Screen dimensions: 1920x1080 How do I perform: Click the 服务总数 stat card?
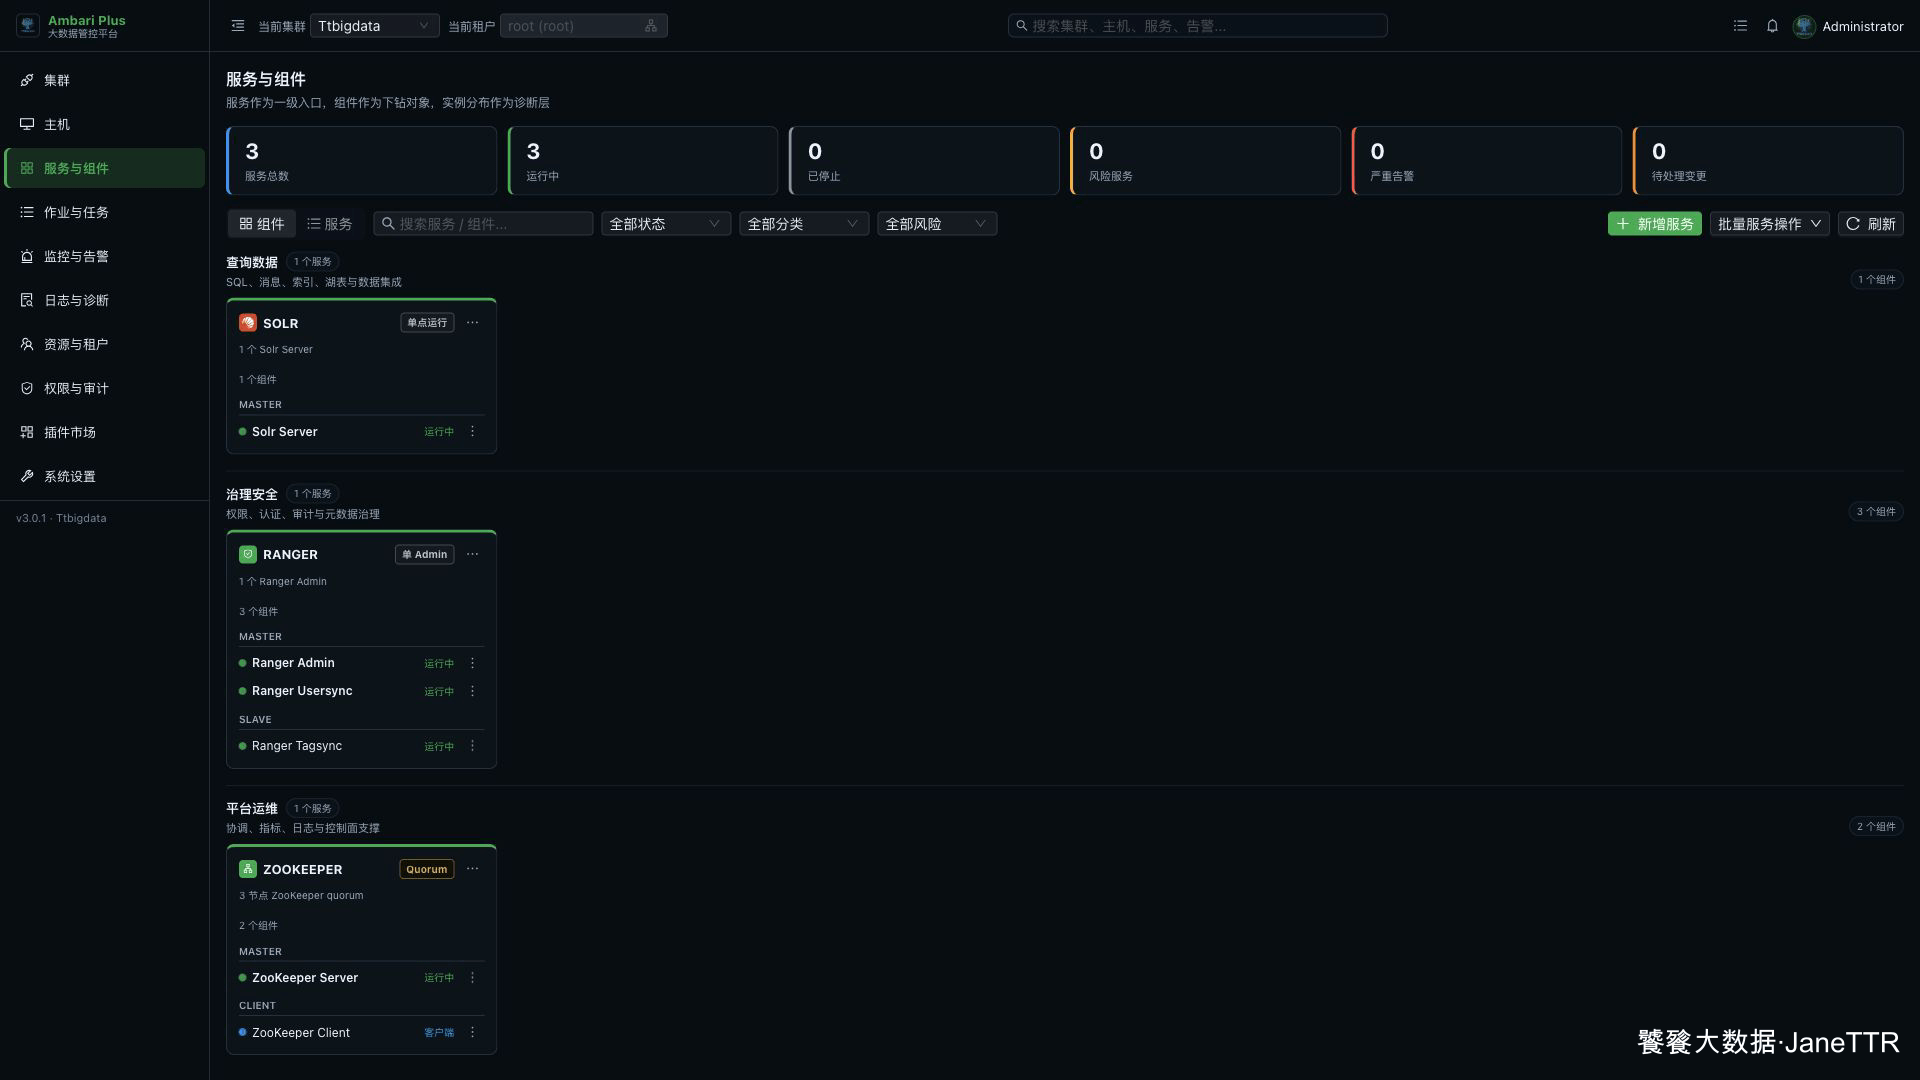point(361,160)
